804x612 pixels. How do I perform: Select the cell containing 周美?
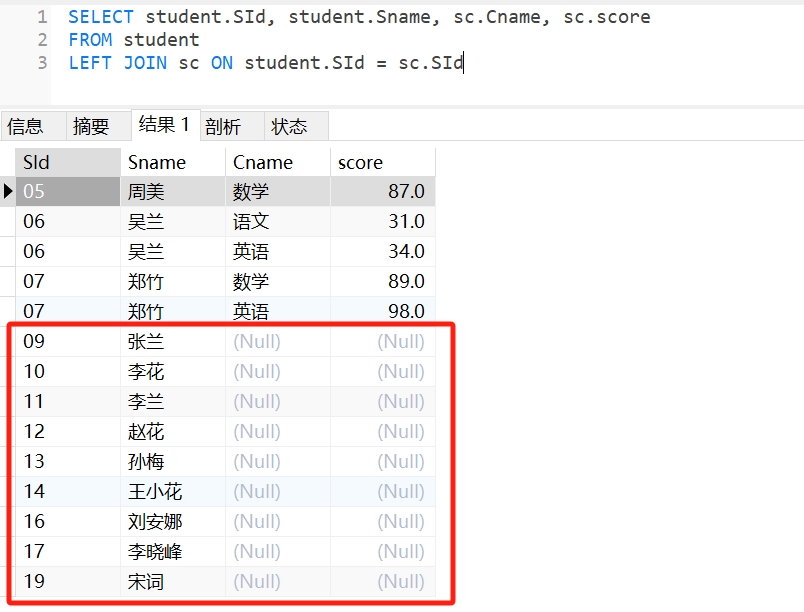172,192
